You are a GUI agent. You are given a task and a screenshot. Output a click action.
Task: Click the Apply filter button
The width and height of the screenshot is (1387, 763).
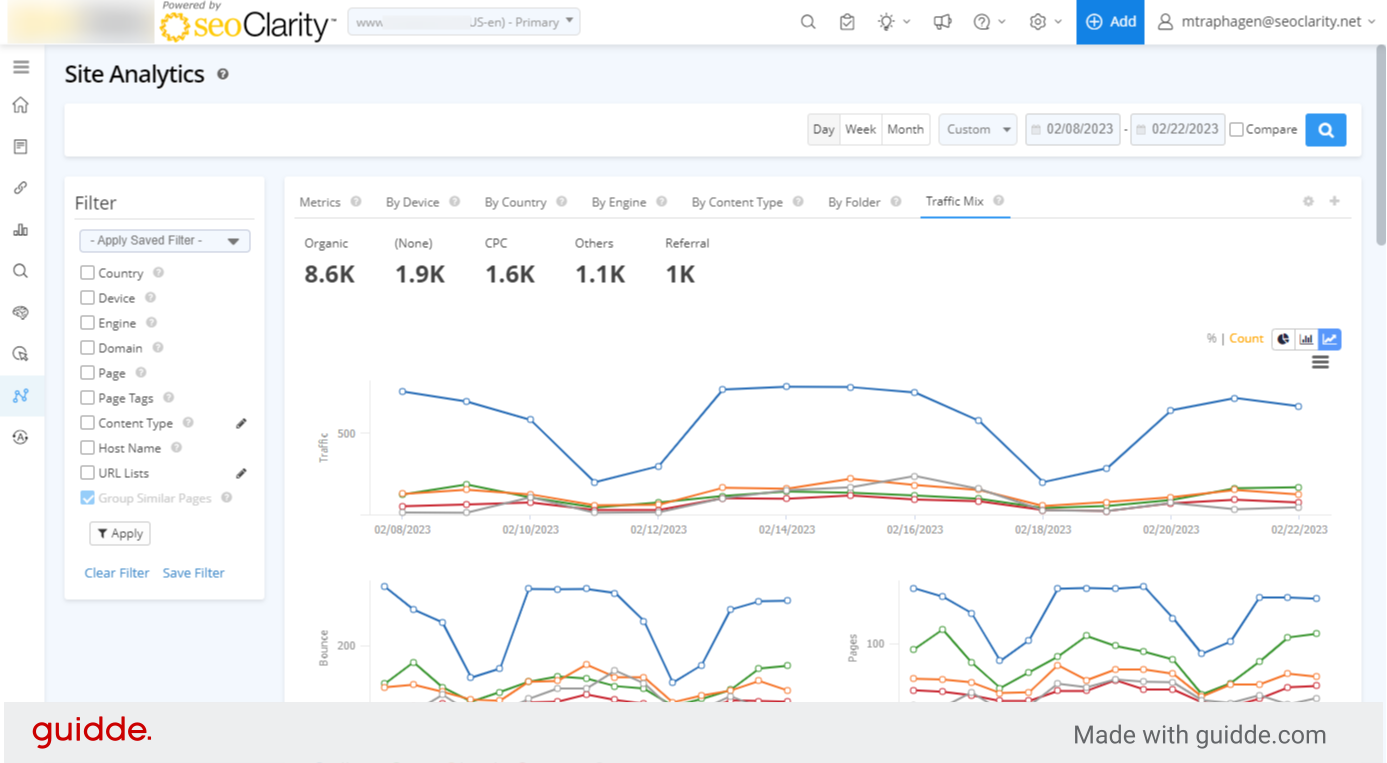120,534
